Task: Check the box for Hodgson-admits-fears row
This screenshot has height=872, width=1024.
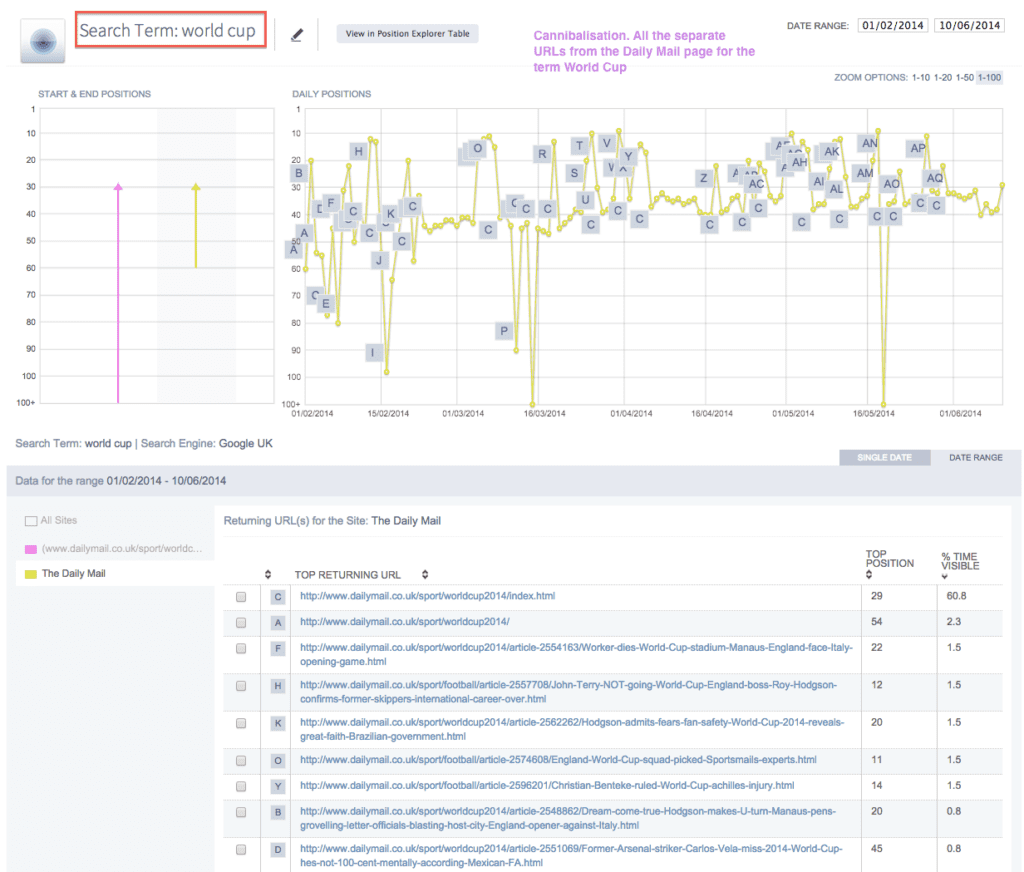Action: click(241, 723)
